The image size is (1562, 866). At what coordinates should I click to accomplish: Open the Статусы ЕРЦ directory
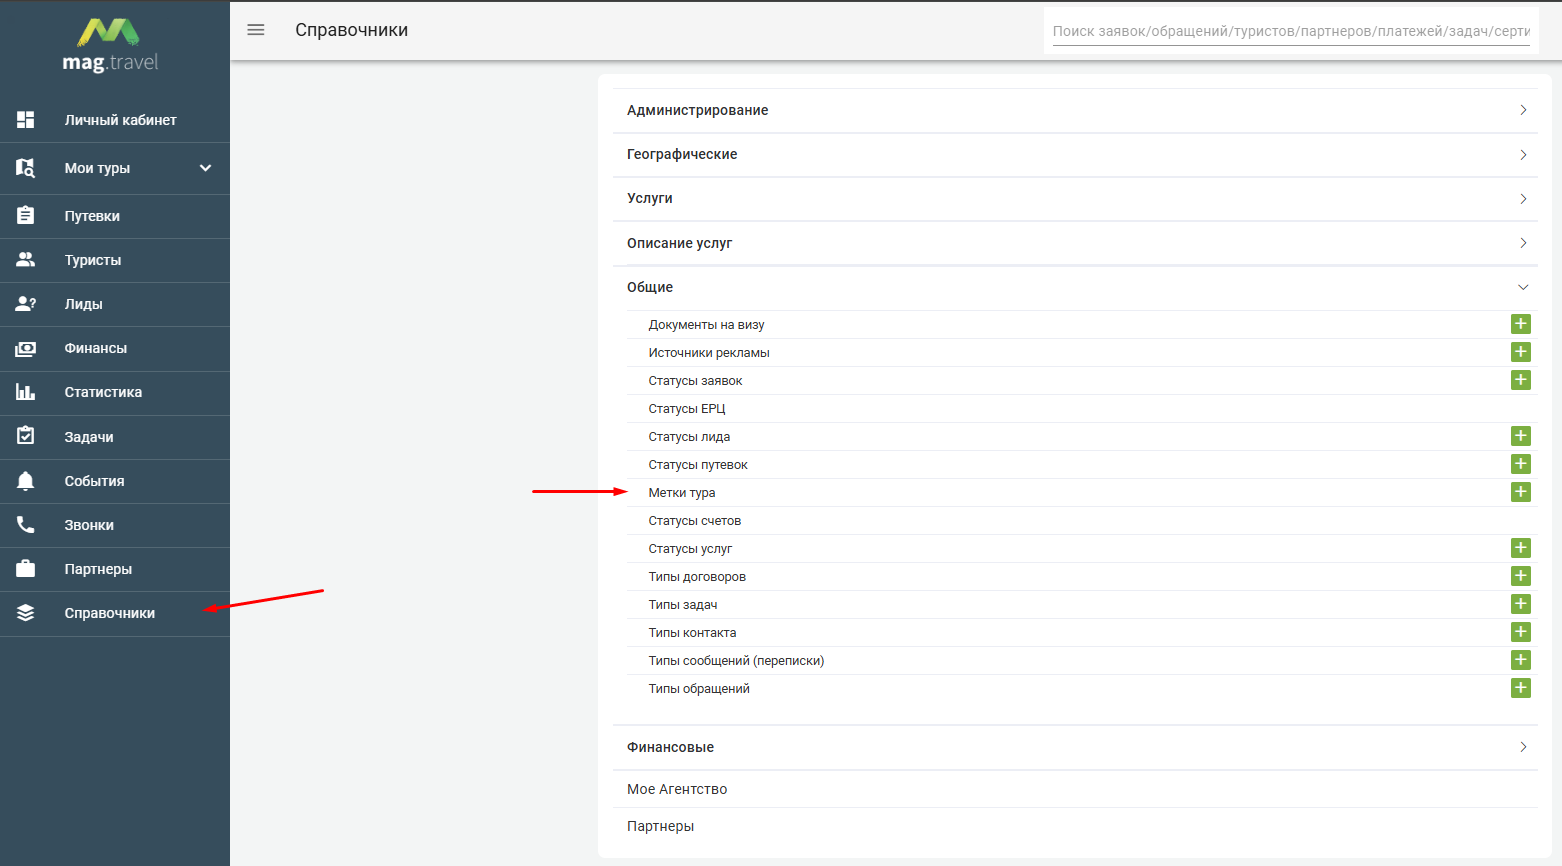(x=687, y=409)
